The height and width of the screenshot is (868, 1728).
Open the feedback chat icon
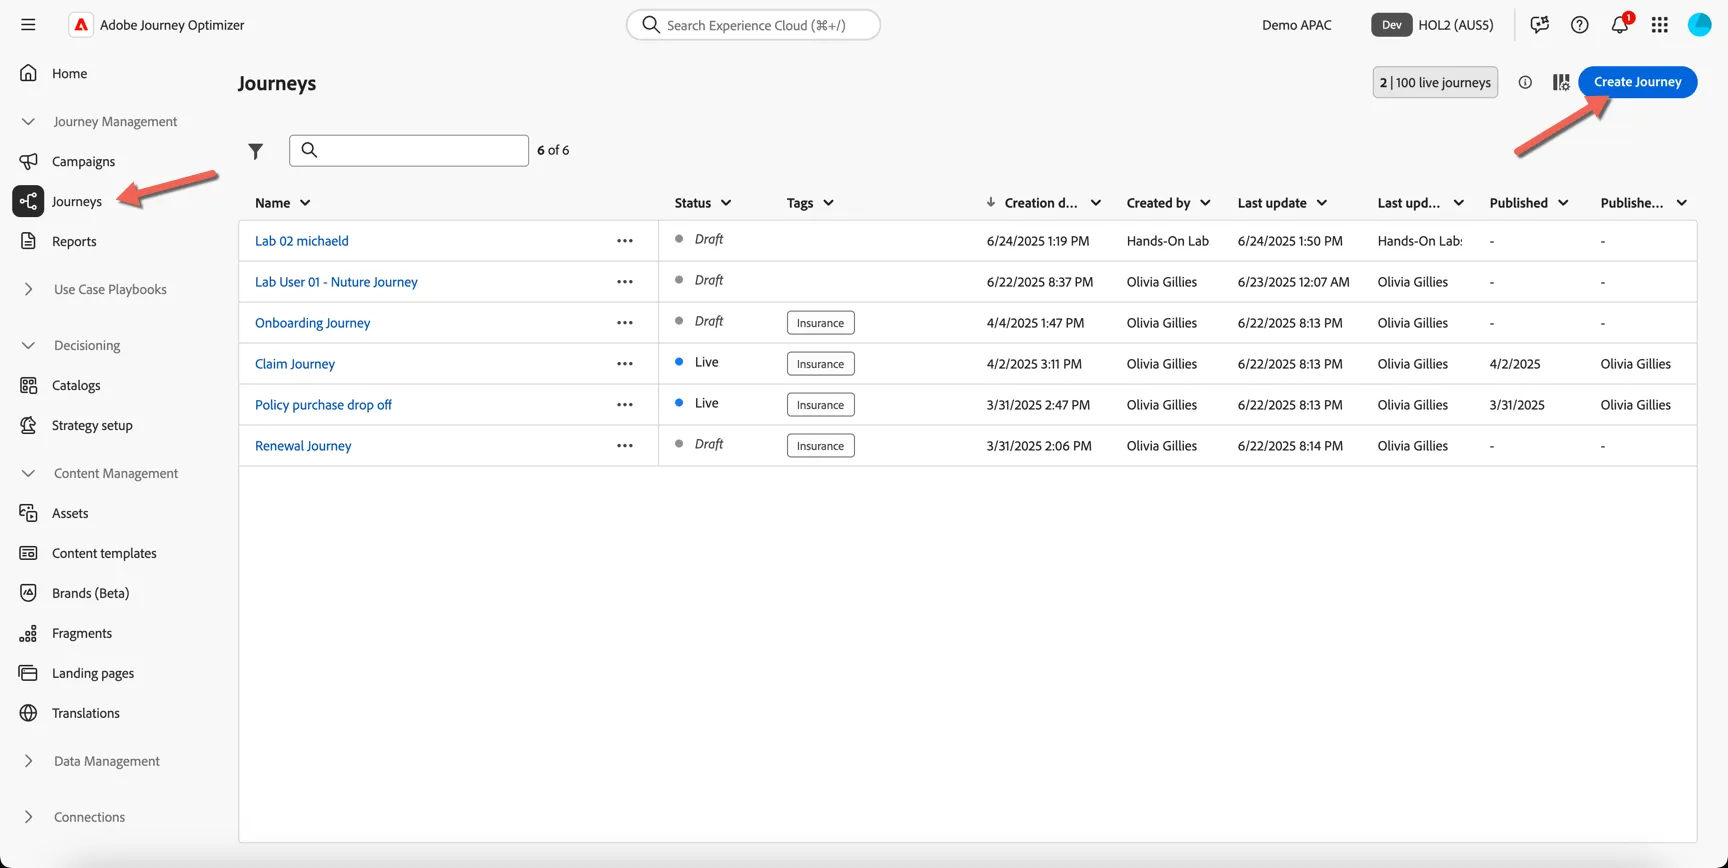point(1539,25)
